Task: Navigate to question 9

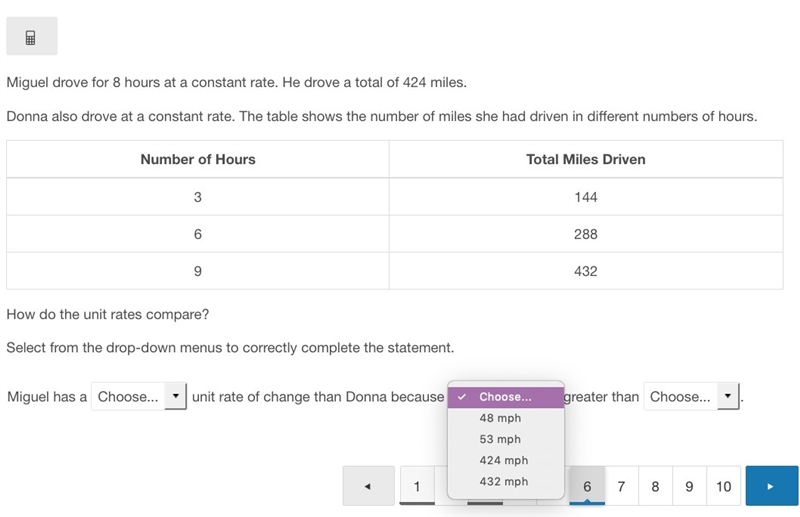Action: click(x=689, y=486)
